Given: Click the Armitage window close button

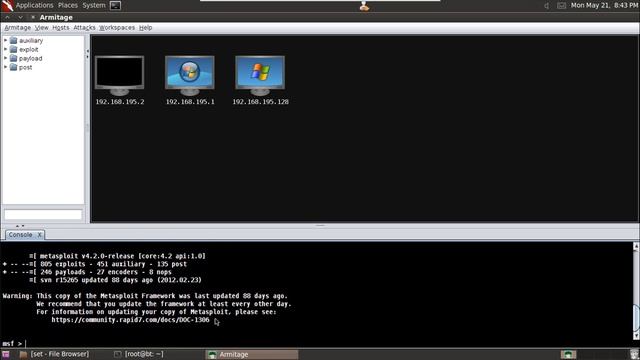Looking at the screenshot, I should pos(33,17).
